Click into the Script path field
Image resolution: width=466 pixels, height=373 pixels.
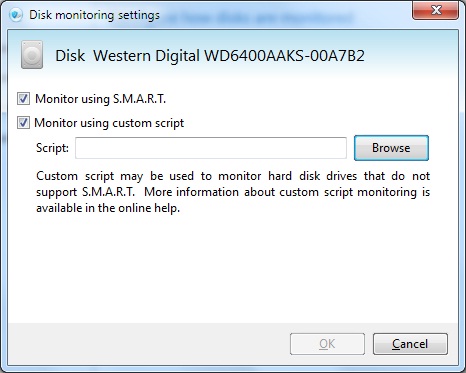211,148
